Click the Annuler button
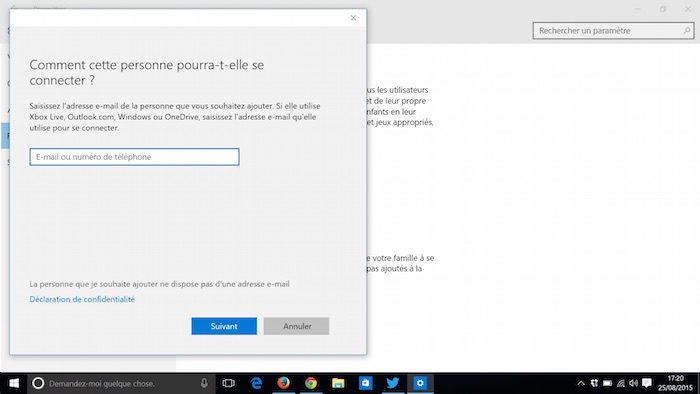The image size is (700, 394). [x=296, y=326]
